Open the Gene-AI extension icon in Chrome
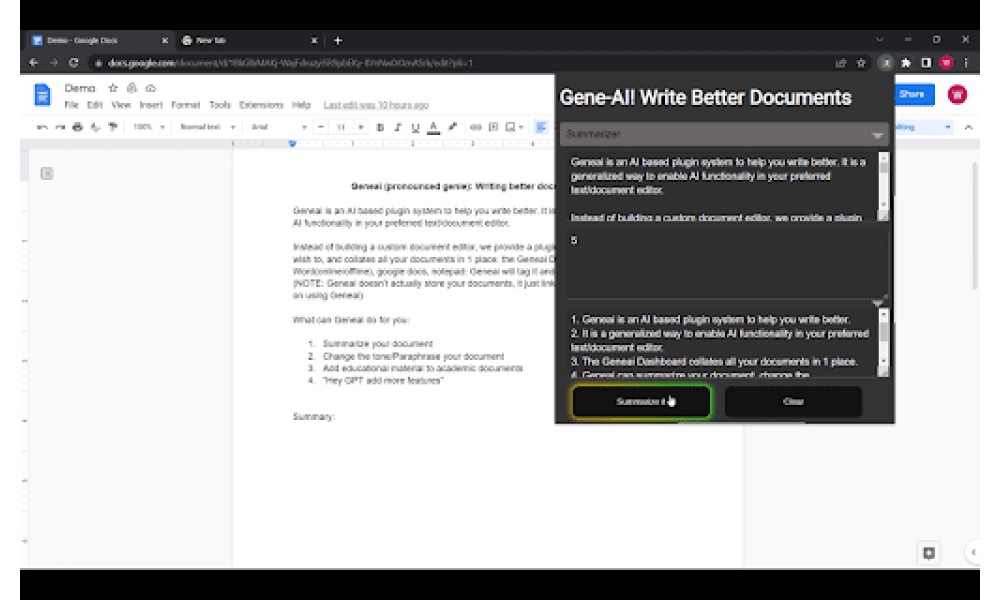The width and height of the screenshot is (1000, 600). coord(885,62)
